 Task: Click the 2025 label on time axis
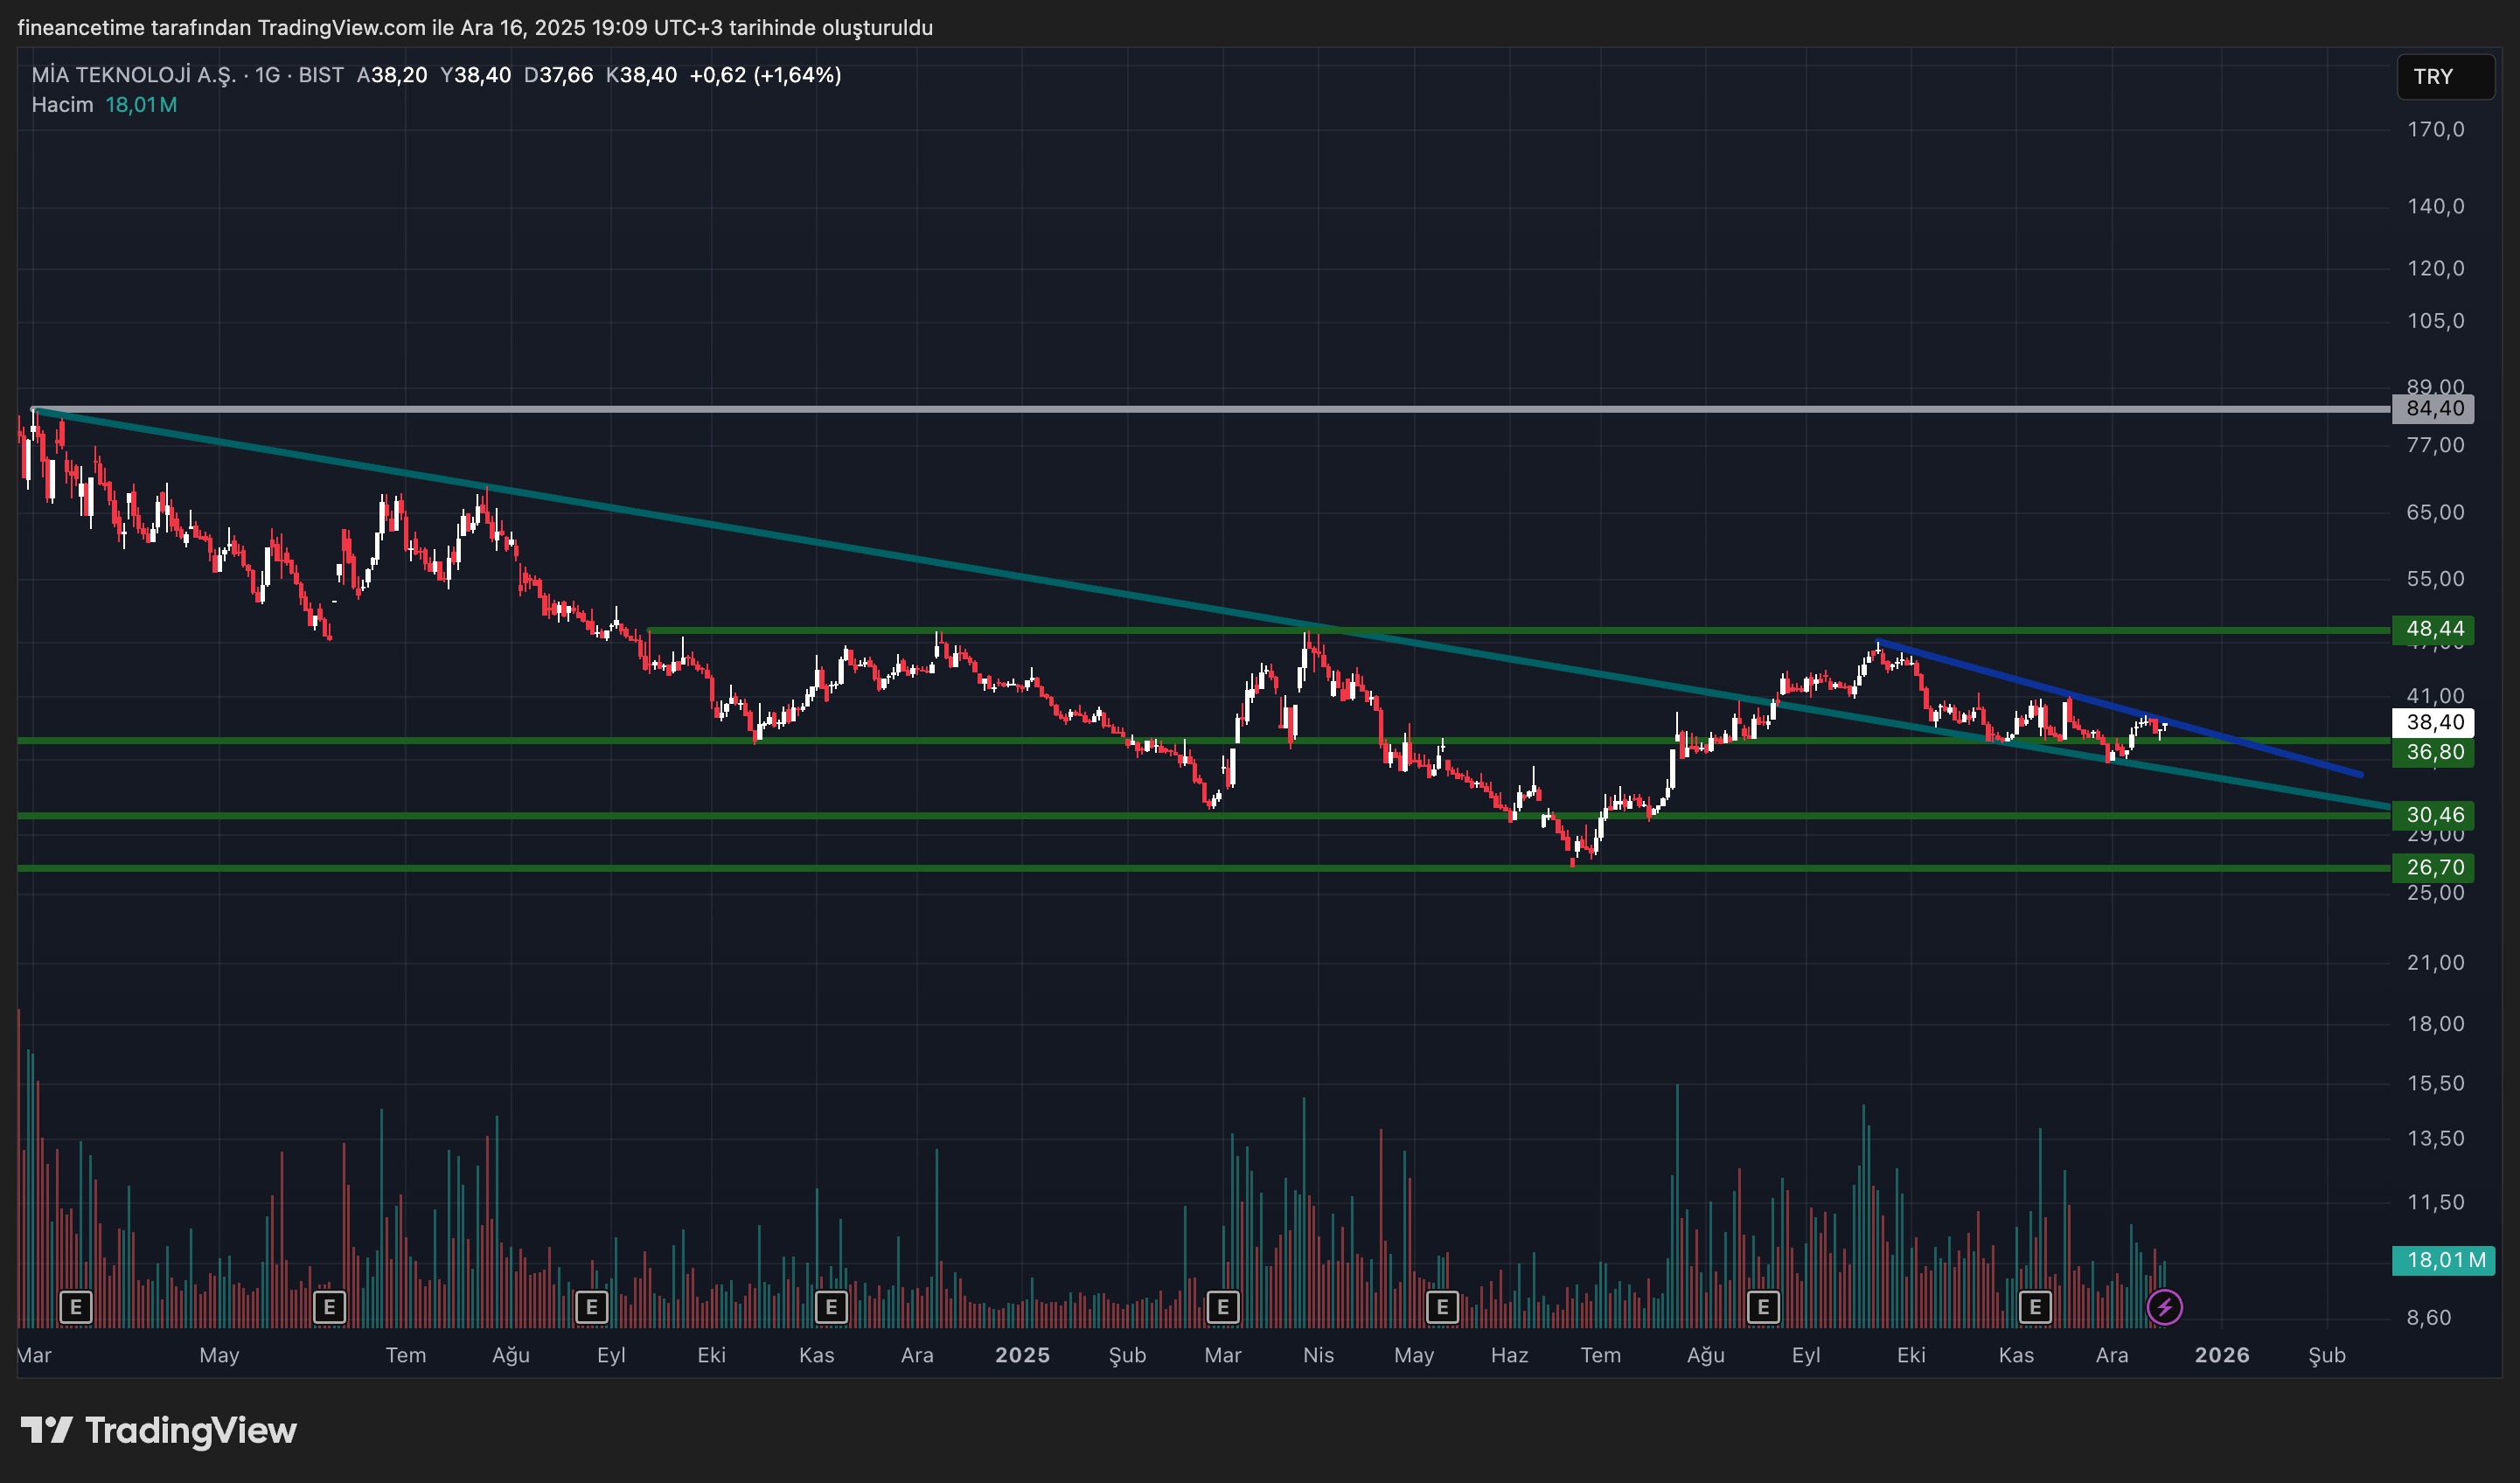click(x=1022, y=1355)
